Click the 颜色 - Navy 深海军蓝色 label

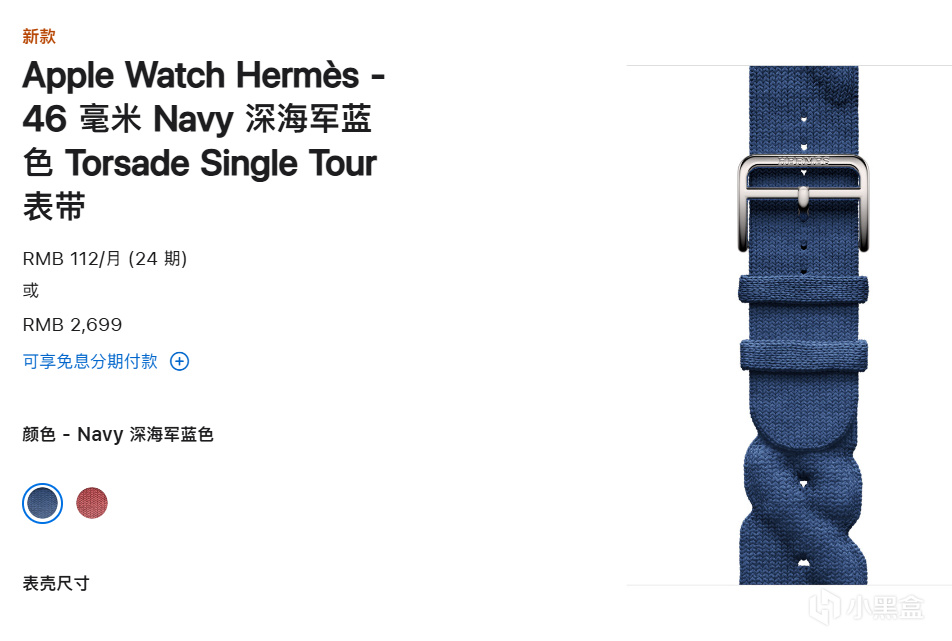tap(118, 435)
